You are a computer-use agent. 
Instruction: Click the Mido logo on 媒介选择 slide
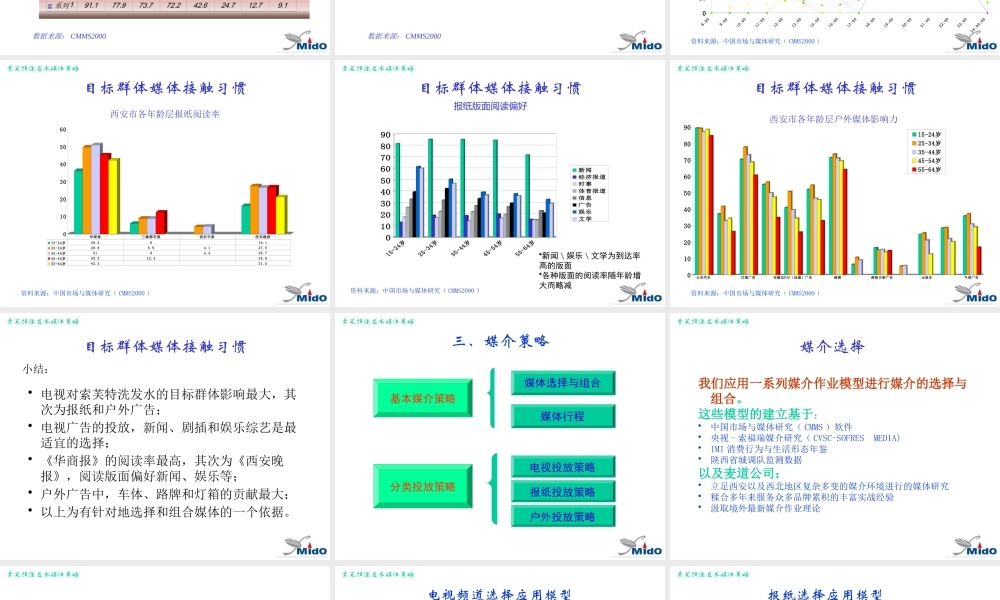(975, 546)
